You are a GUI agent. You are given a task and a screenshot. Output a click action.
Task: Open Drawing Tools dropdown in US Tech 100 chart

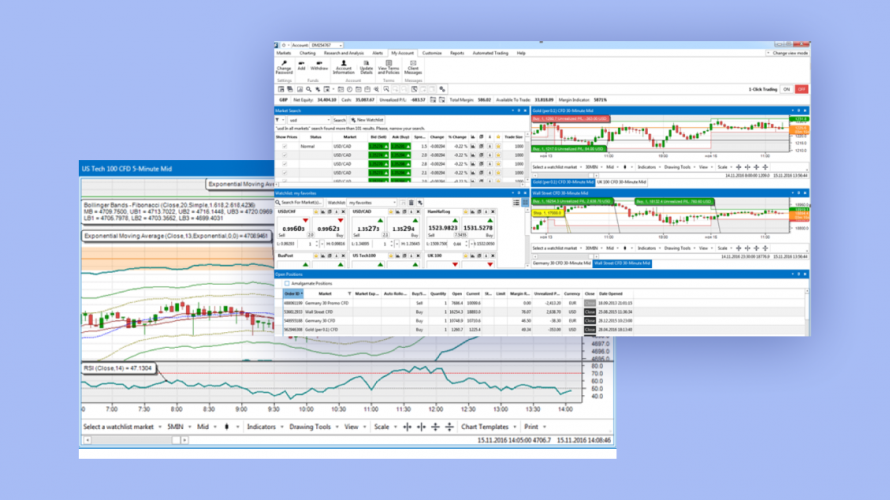click(x=313, y=427)
